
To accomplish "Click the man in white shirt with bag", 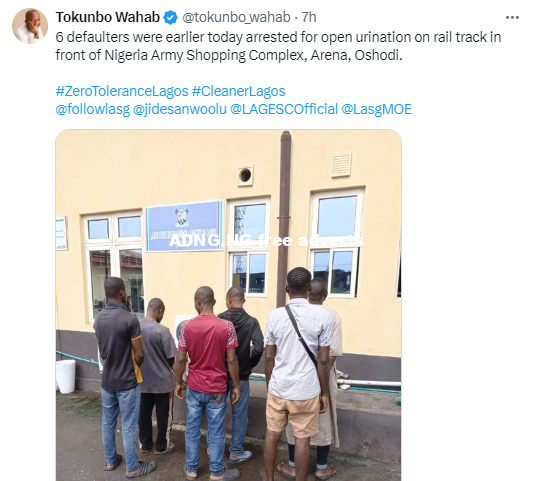I will [296, 371].
